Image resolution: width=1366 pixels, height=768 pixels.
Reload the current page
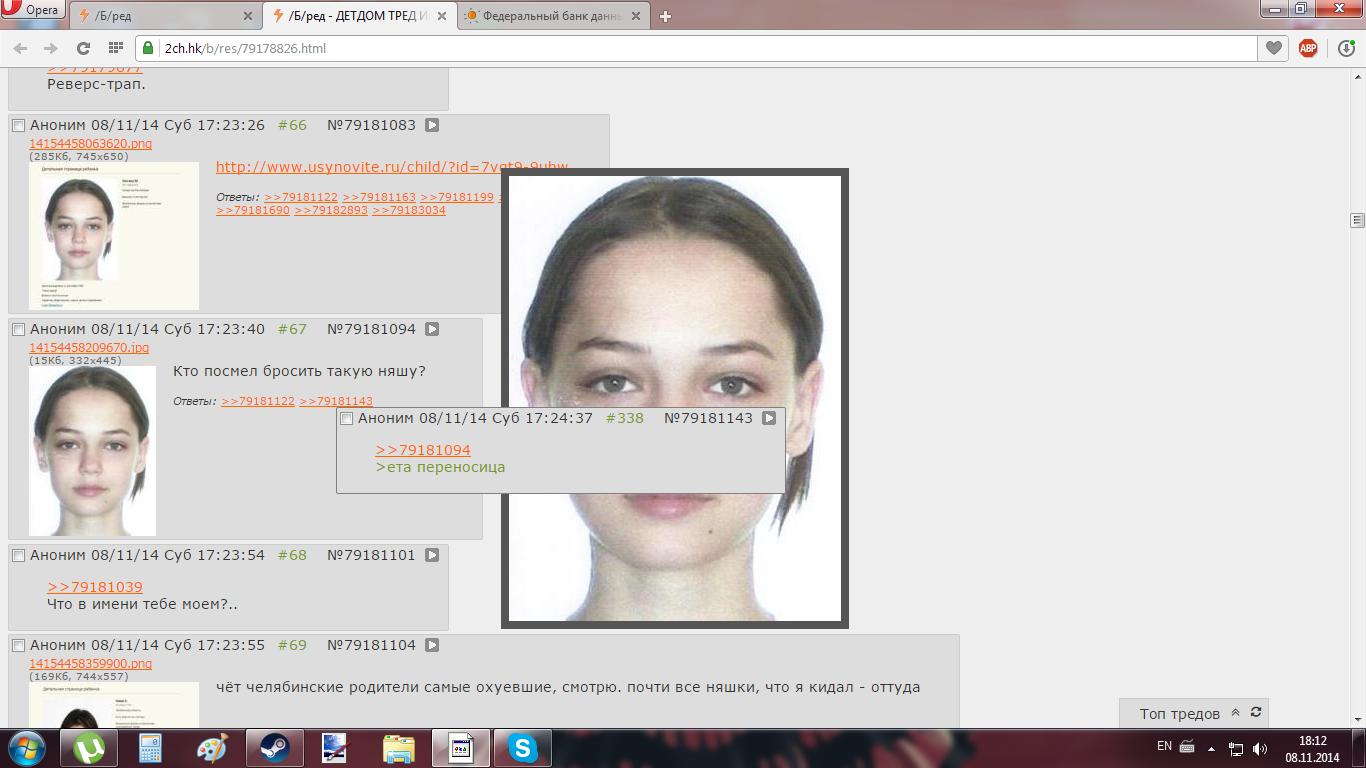(83, 48)
